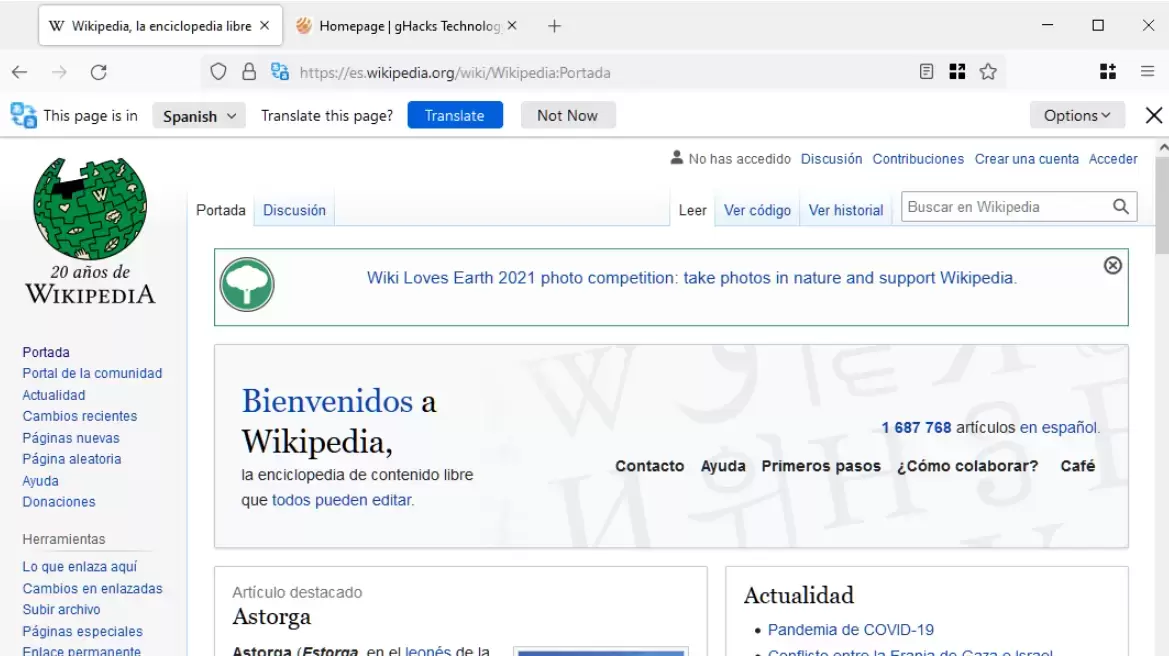Open the Primeros pasos link
The image size is (1169, 656).
tap(821, 466)
